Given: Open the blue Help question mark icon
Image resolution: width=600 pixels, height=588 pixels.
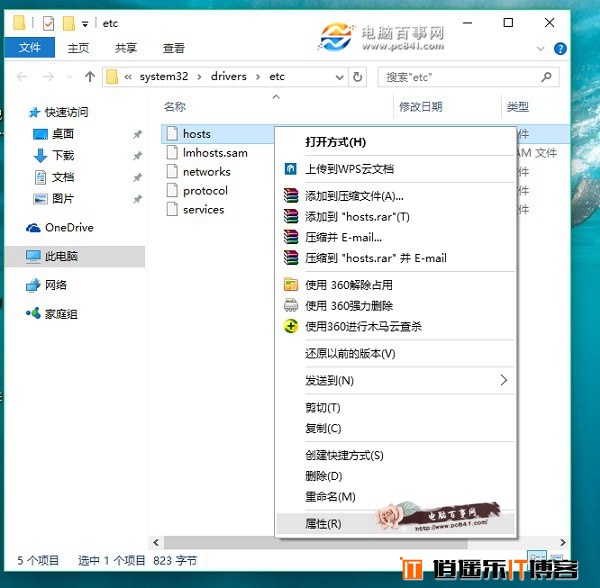Looking at the screenshot, I should [560, 49].
